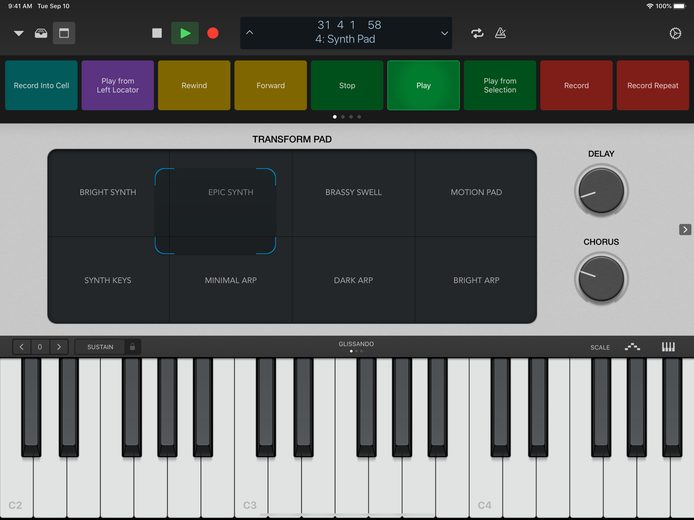Viewport: 694px width, 520px height.
Task: Click the 4: Synth Pad track name display
Action: coord(345,39)
